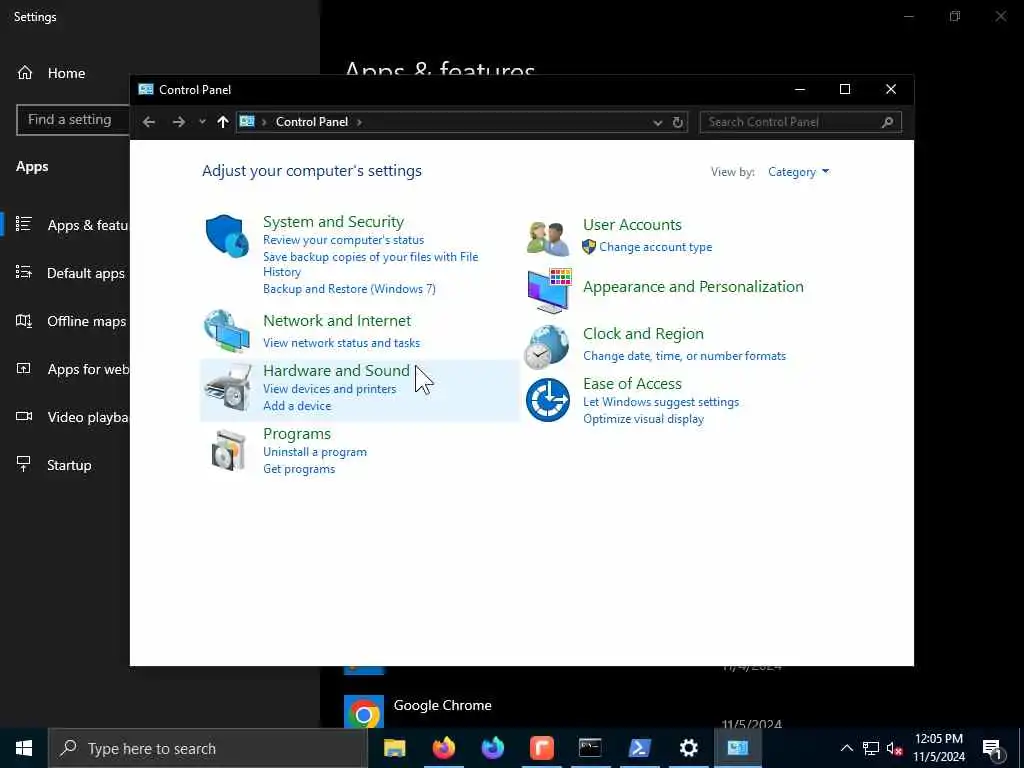Expand the recent locations dropdown arrow
The image size is (1024, 768).
click(x=202, y=122)
